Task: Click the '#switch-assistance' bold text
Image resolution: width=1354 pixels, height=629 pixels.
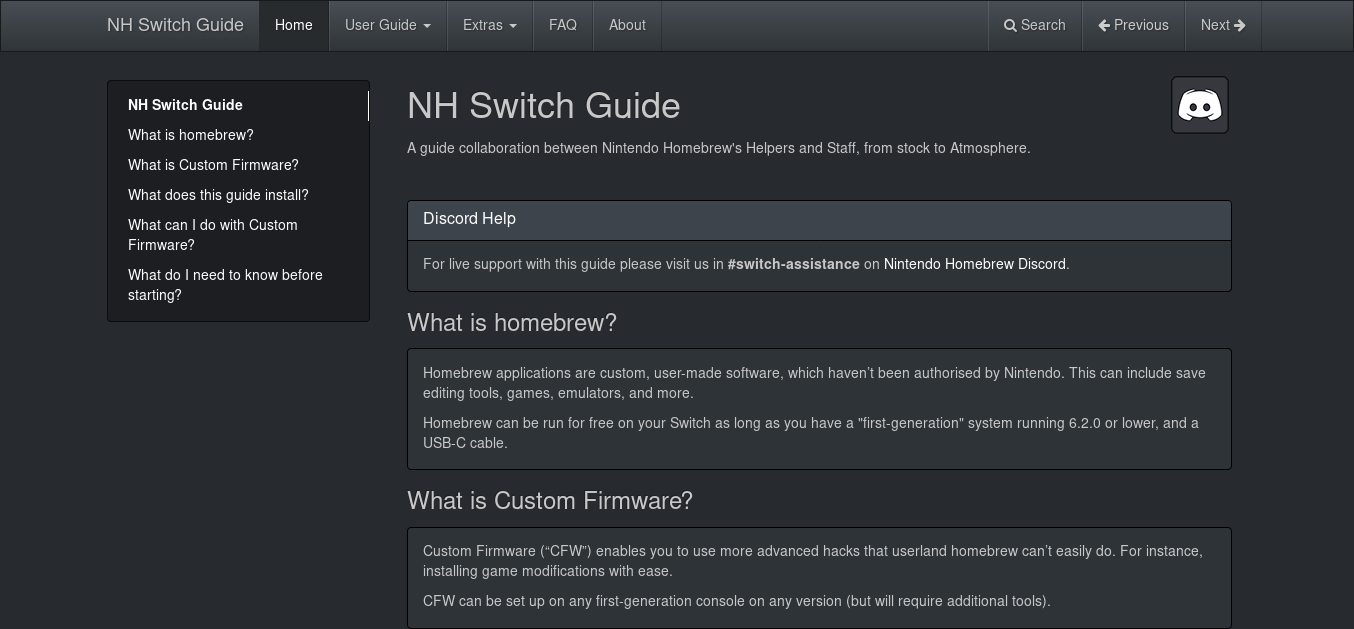Action: coord(793,264)
